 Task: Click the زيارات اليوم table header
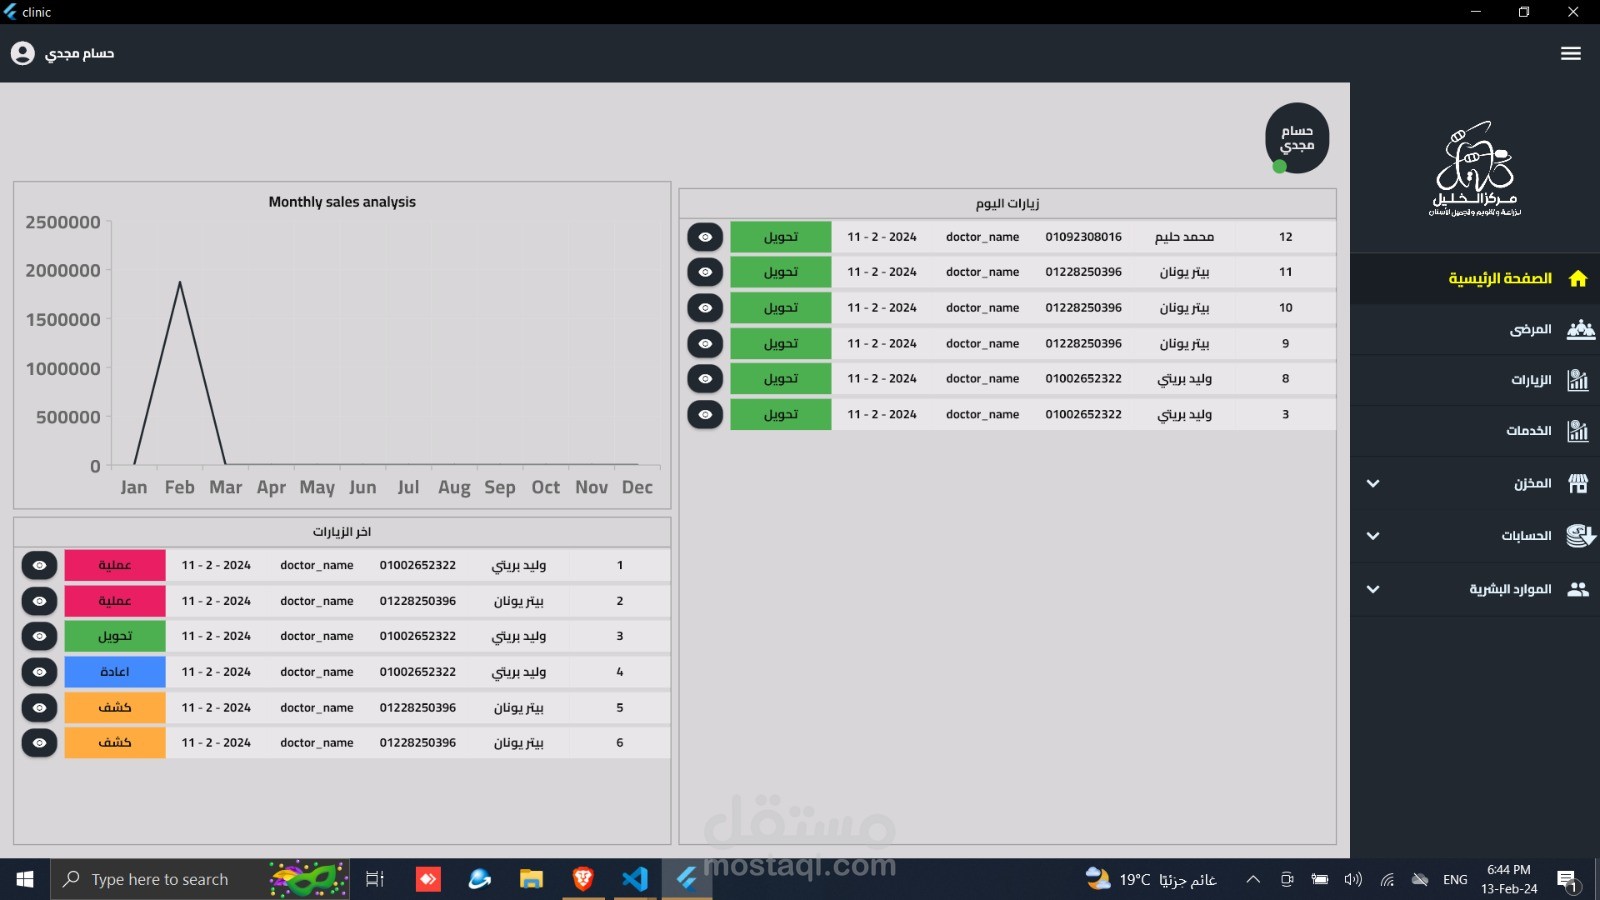[1008, 204]
